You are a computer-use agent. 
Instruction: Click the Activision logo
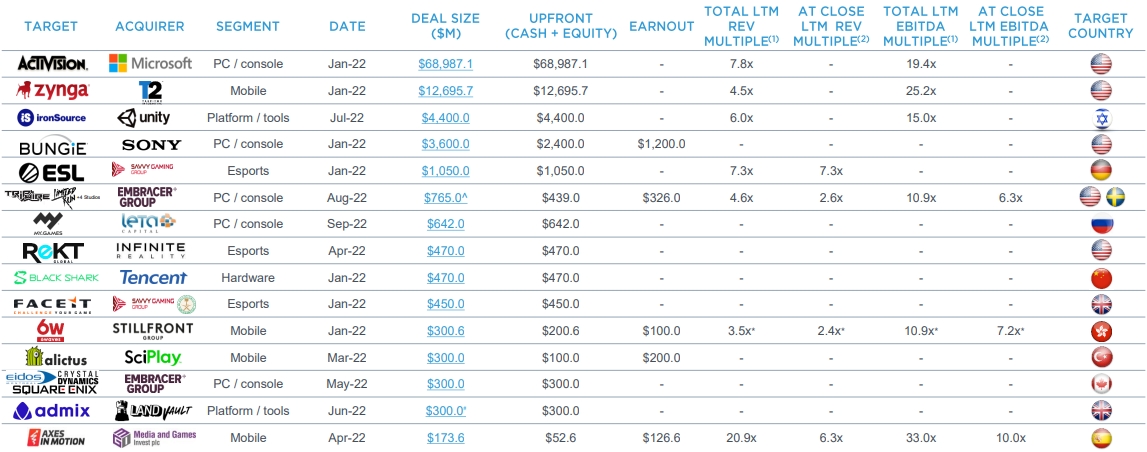[52, 63]
